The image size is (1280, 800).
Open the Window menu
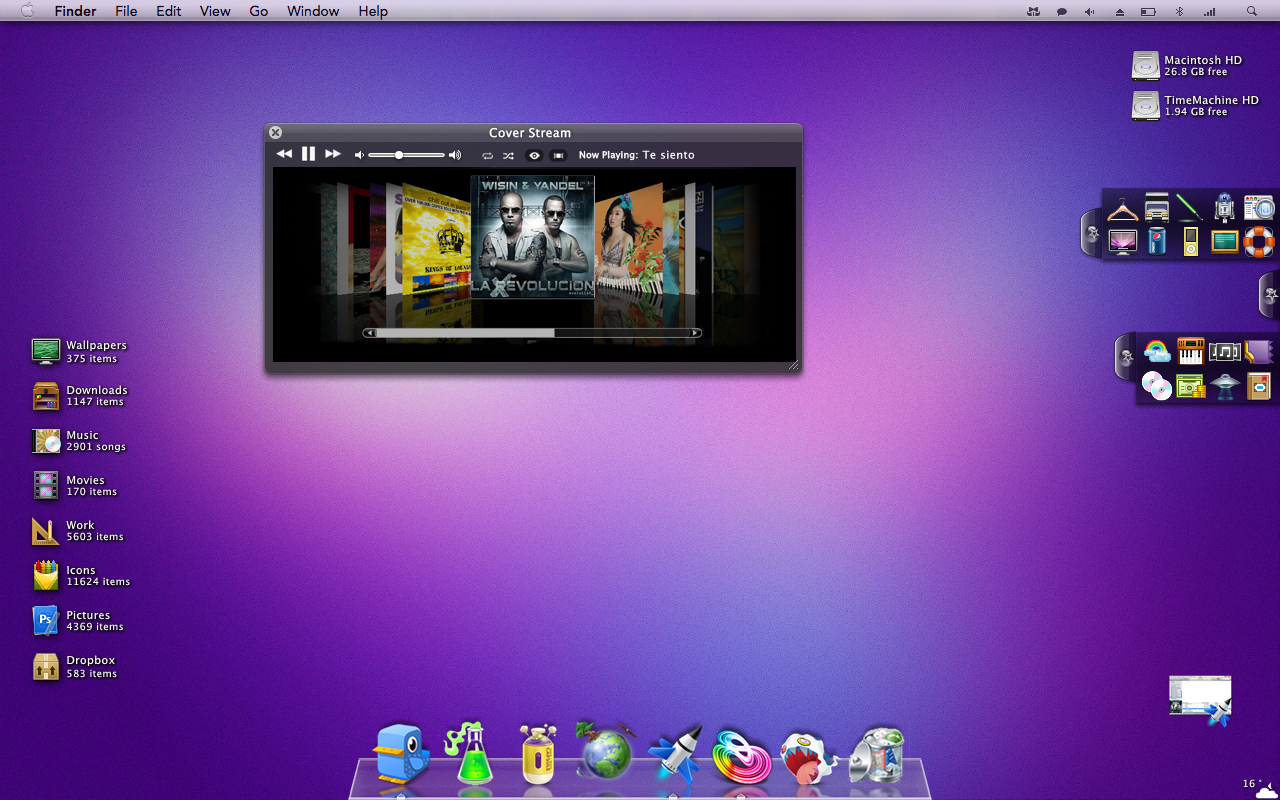point(313,11)
